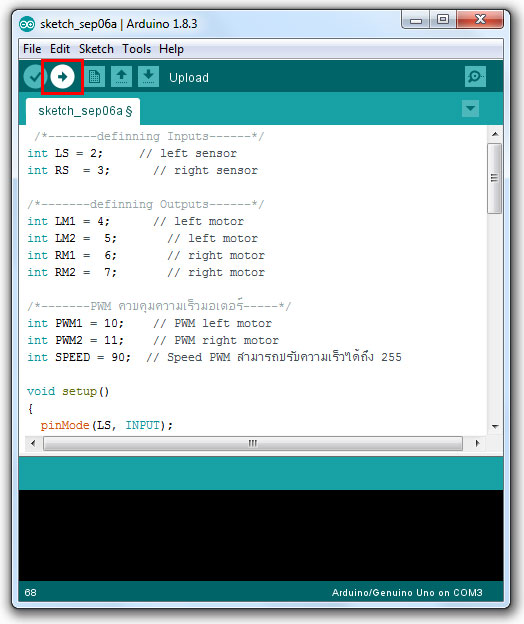Click the '// right sensor' comment
This screenshot has height=624, width=524.
tap(206, 170)
